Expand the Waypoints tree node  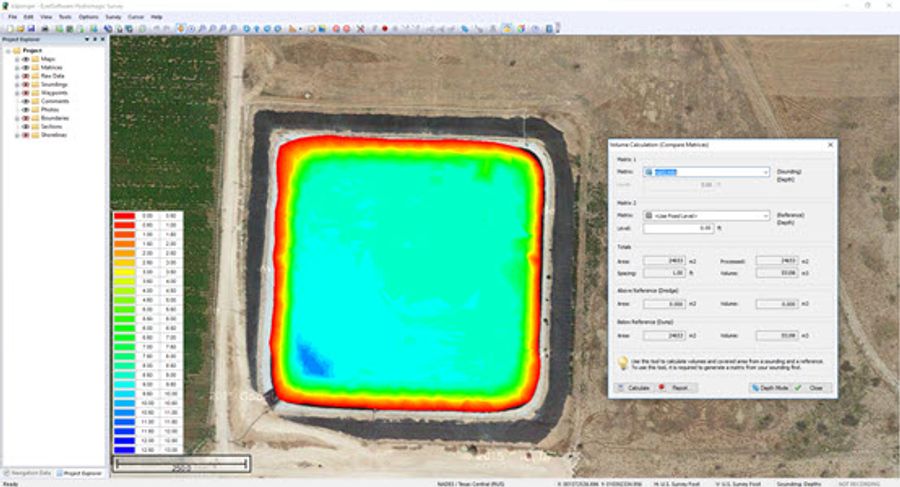(17, 92)
